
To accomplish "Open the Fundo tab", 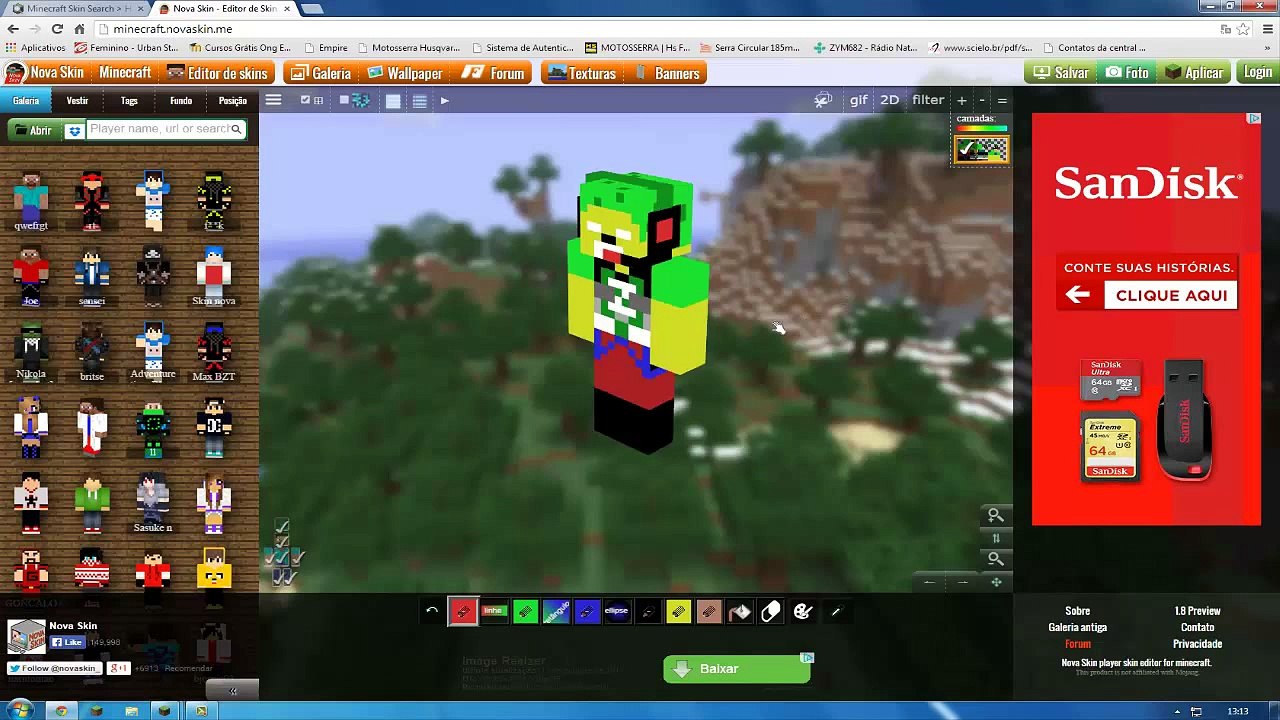I will tap(181, 101).
